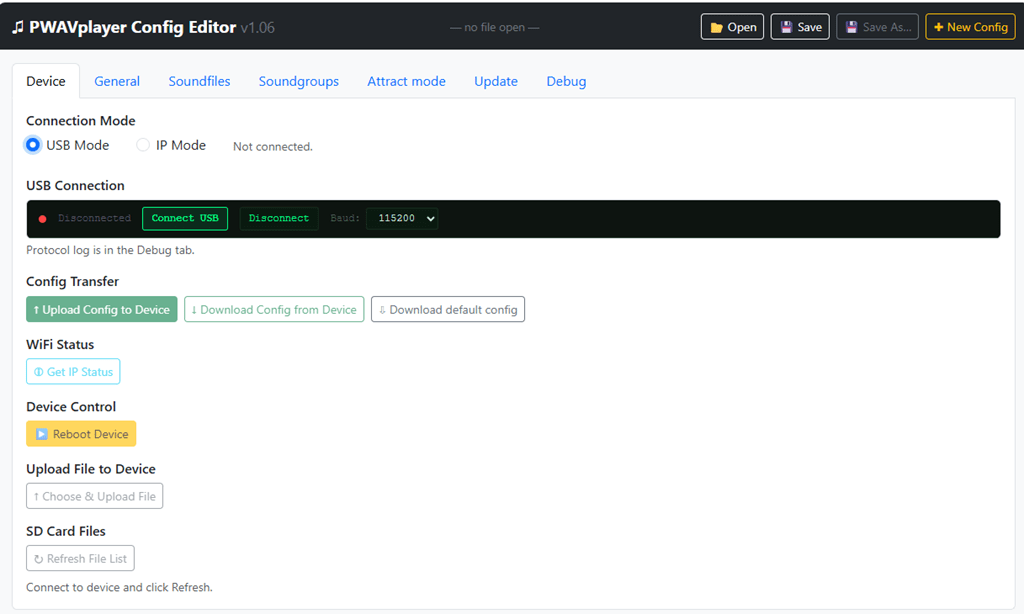Click Get IP Status button
Viewport: 1024px width, 614px height.
pos(73,372)
